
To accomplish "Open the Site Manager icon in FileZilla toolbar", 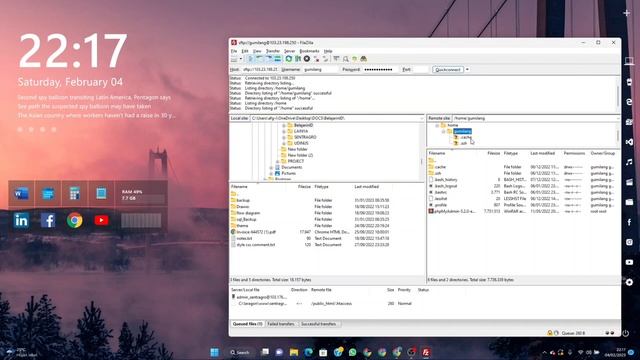I will [x=234, y=59].
